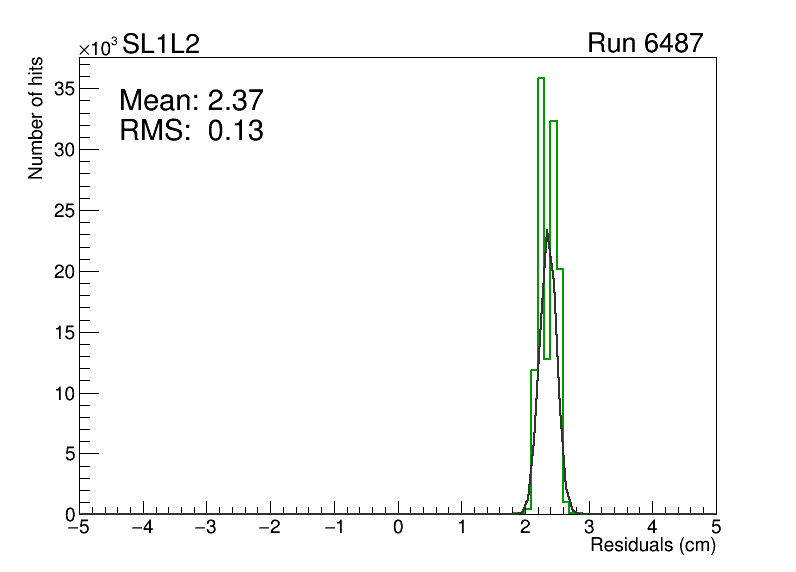Click the Residuals (cm) axis title

(x=653, y=546)
